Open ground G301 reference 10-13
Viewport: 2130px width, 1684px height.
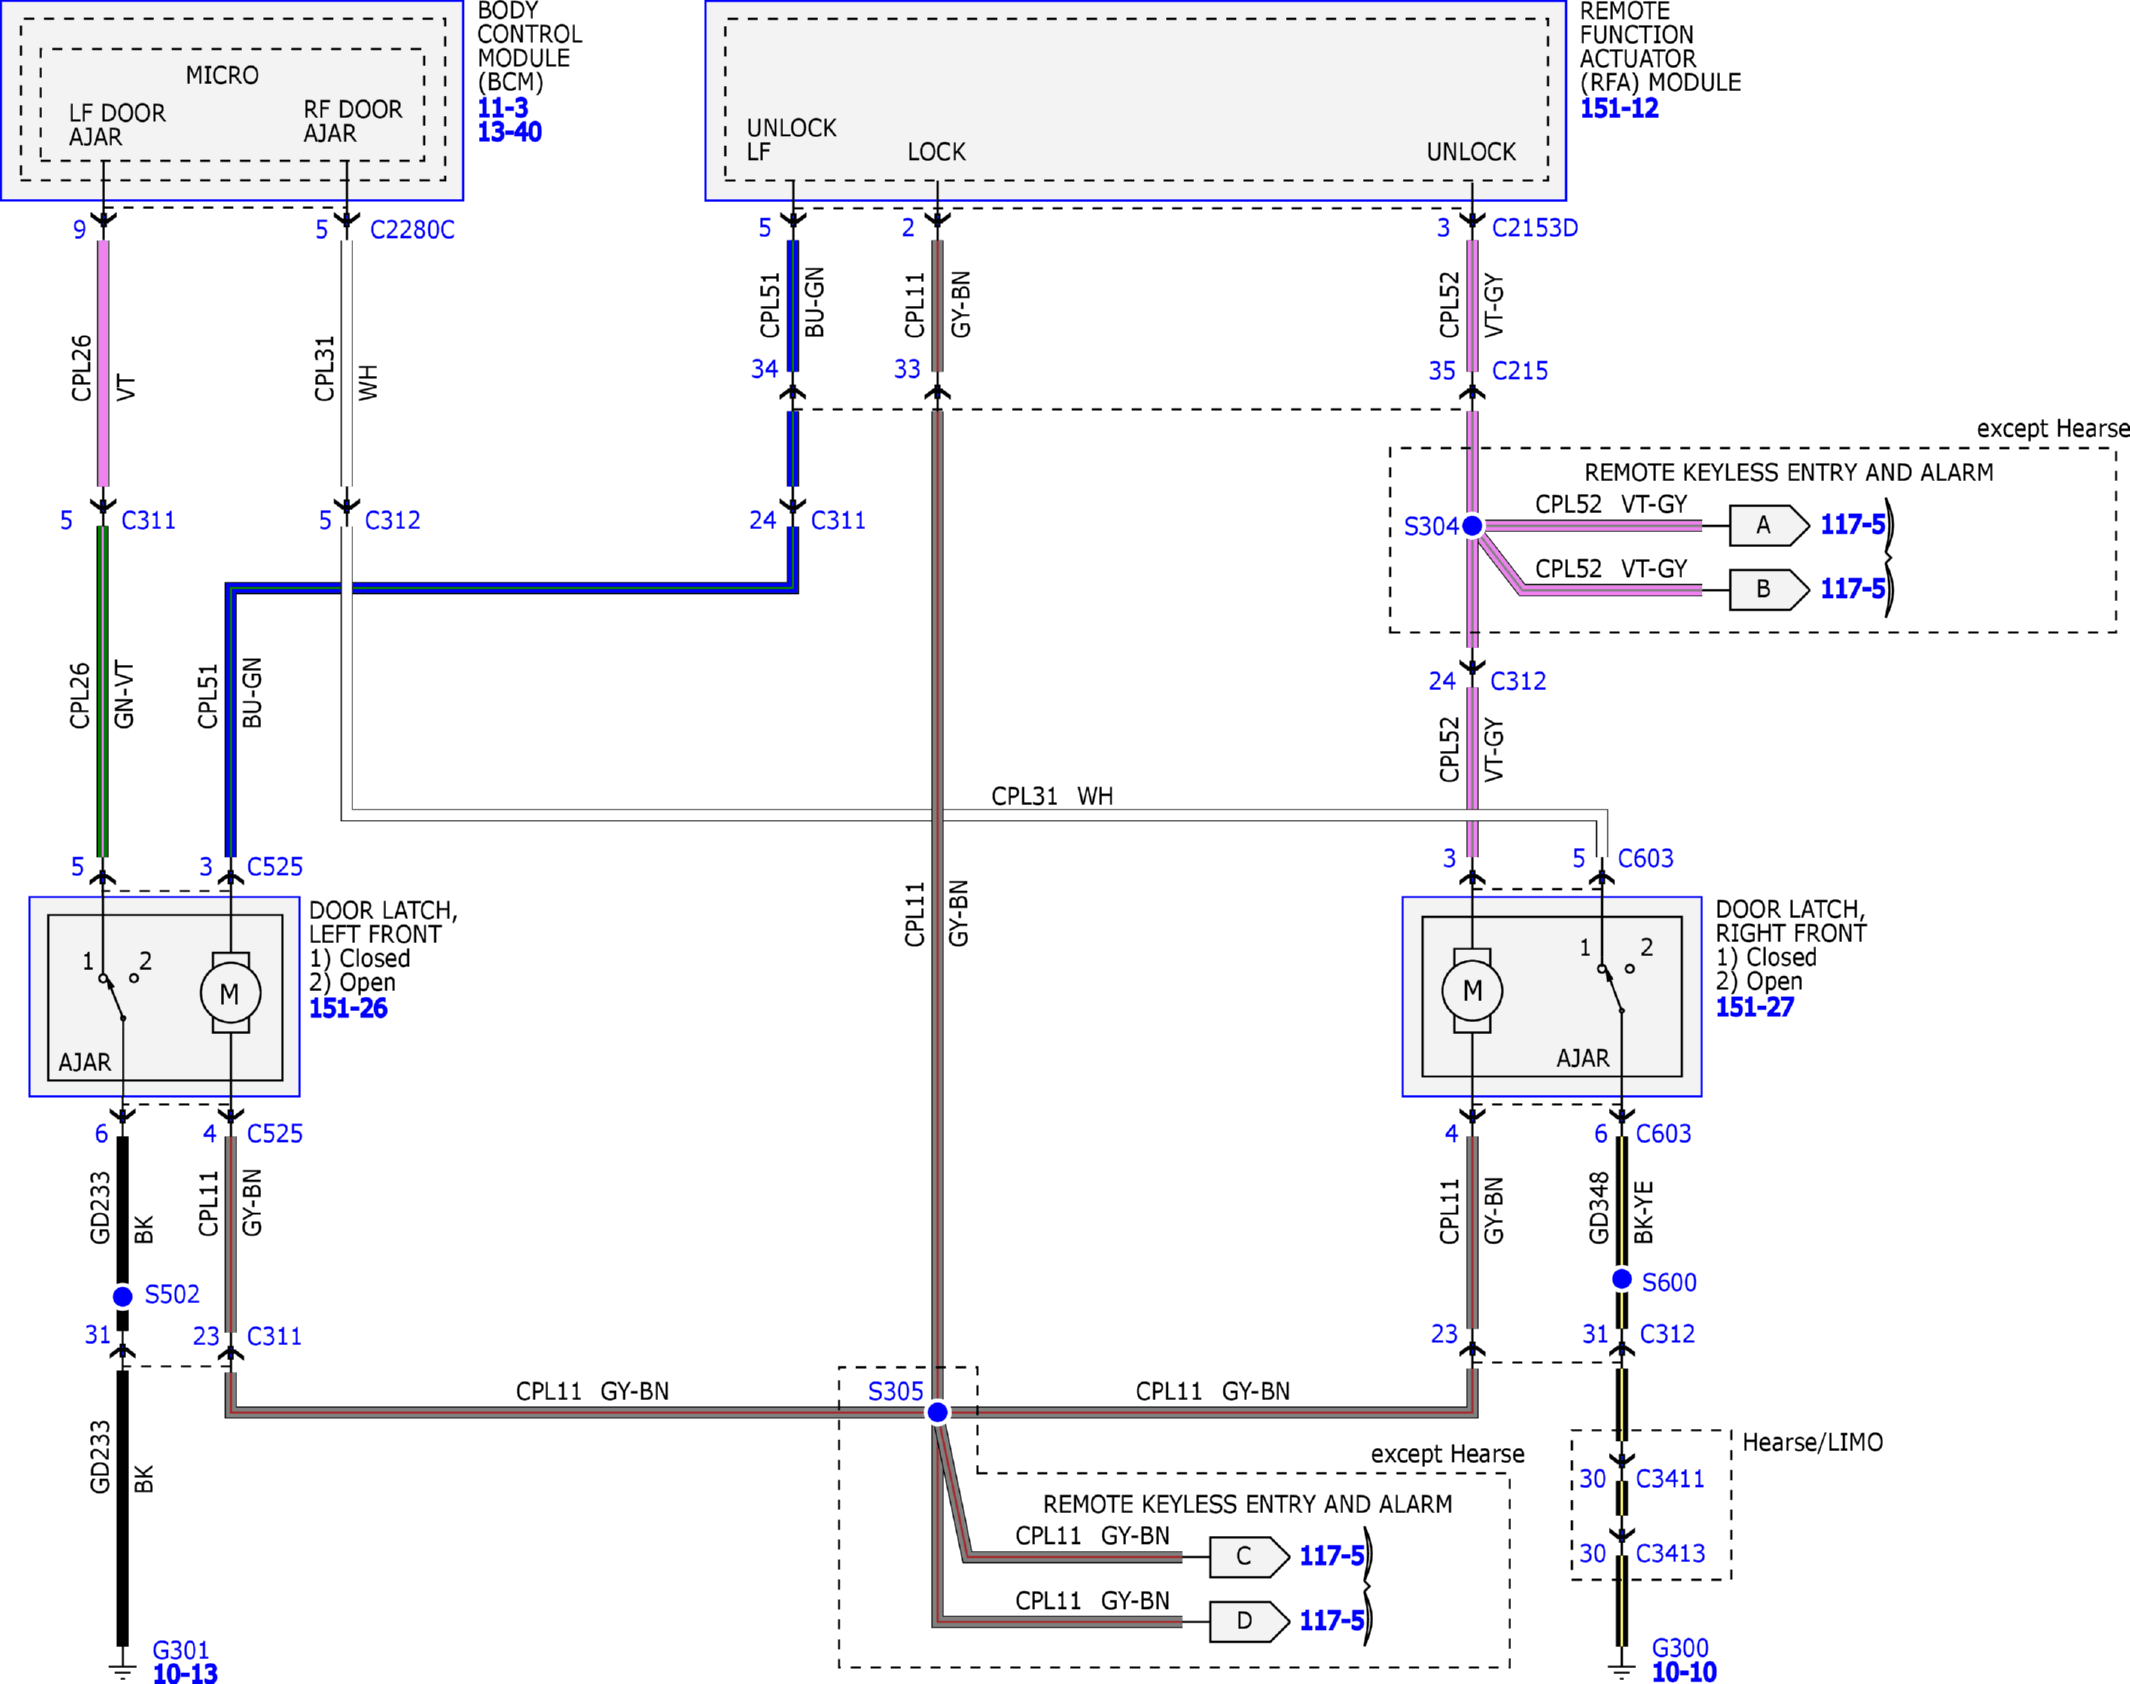click(185, 1673)
